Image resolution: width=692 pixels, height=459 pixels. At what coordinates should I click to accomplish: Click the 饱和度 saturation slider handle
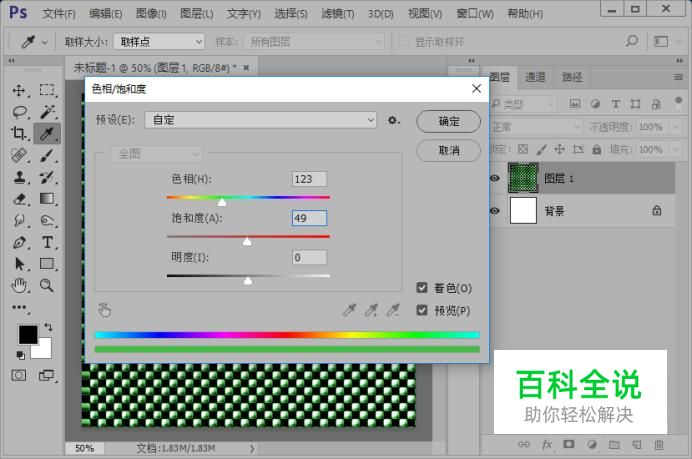(247, 241)
